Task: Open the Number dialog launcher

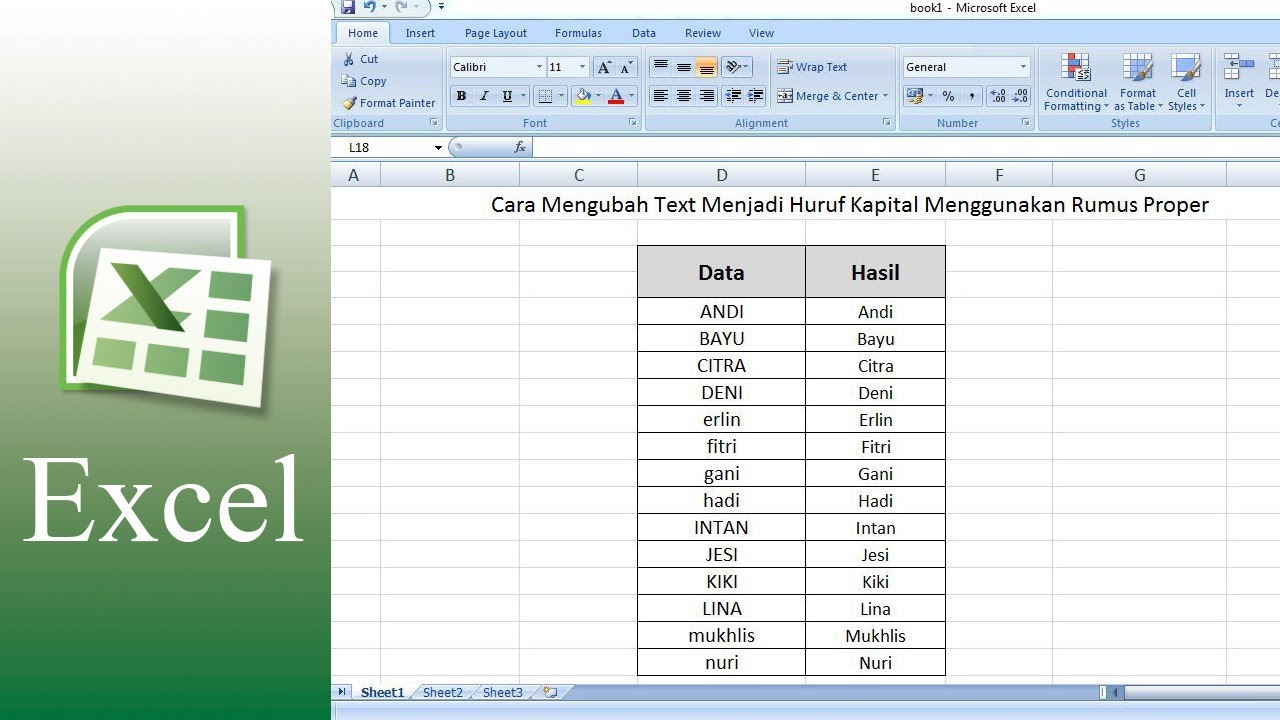Action: pyautogui.click(x=1026, y=123)
